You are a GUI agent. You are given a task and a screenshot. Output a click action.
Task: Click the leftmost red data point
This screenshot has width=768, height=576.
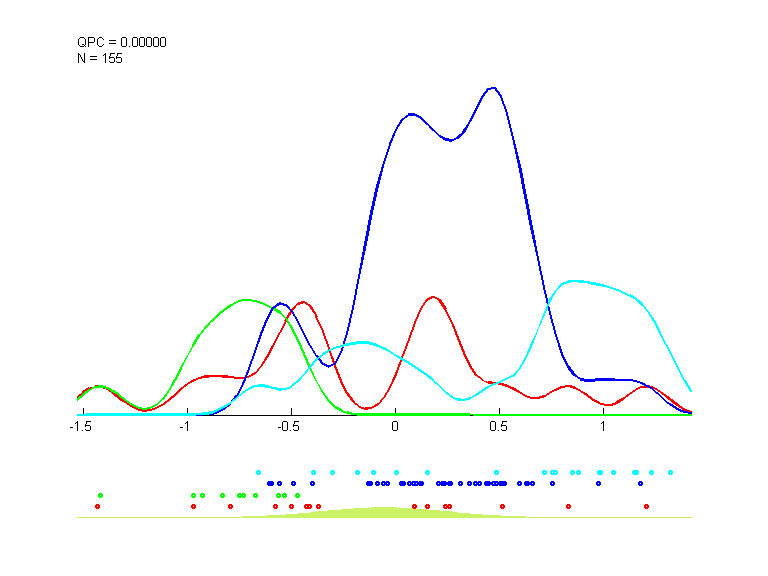[97, 506]
